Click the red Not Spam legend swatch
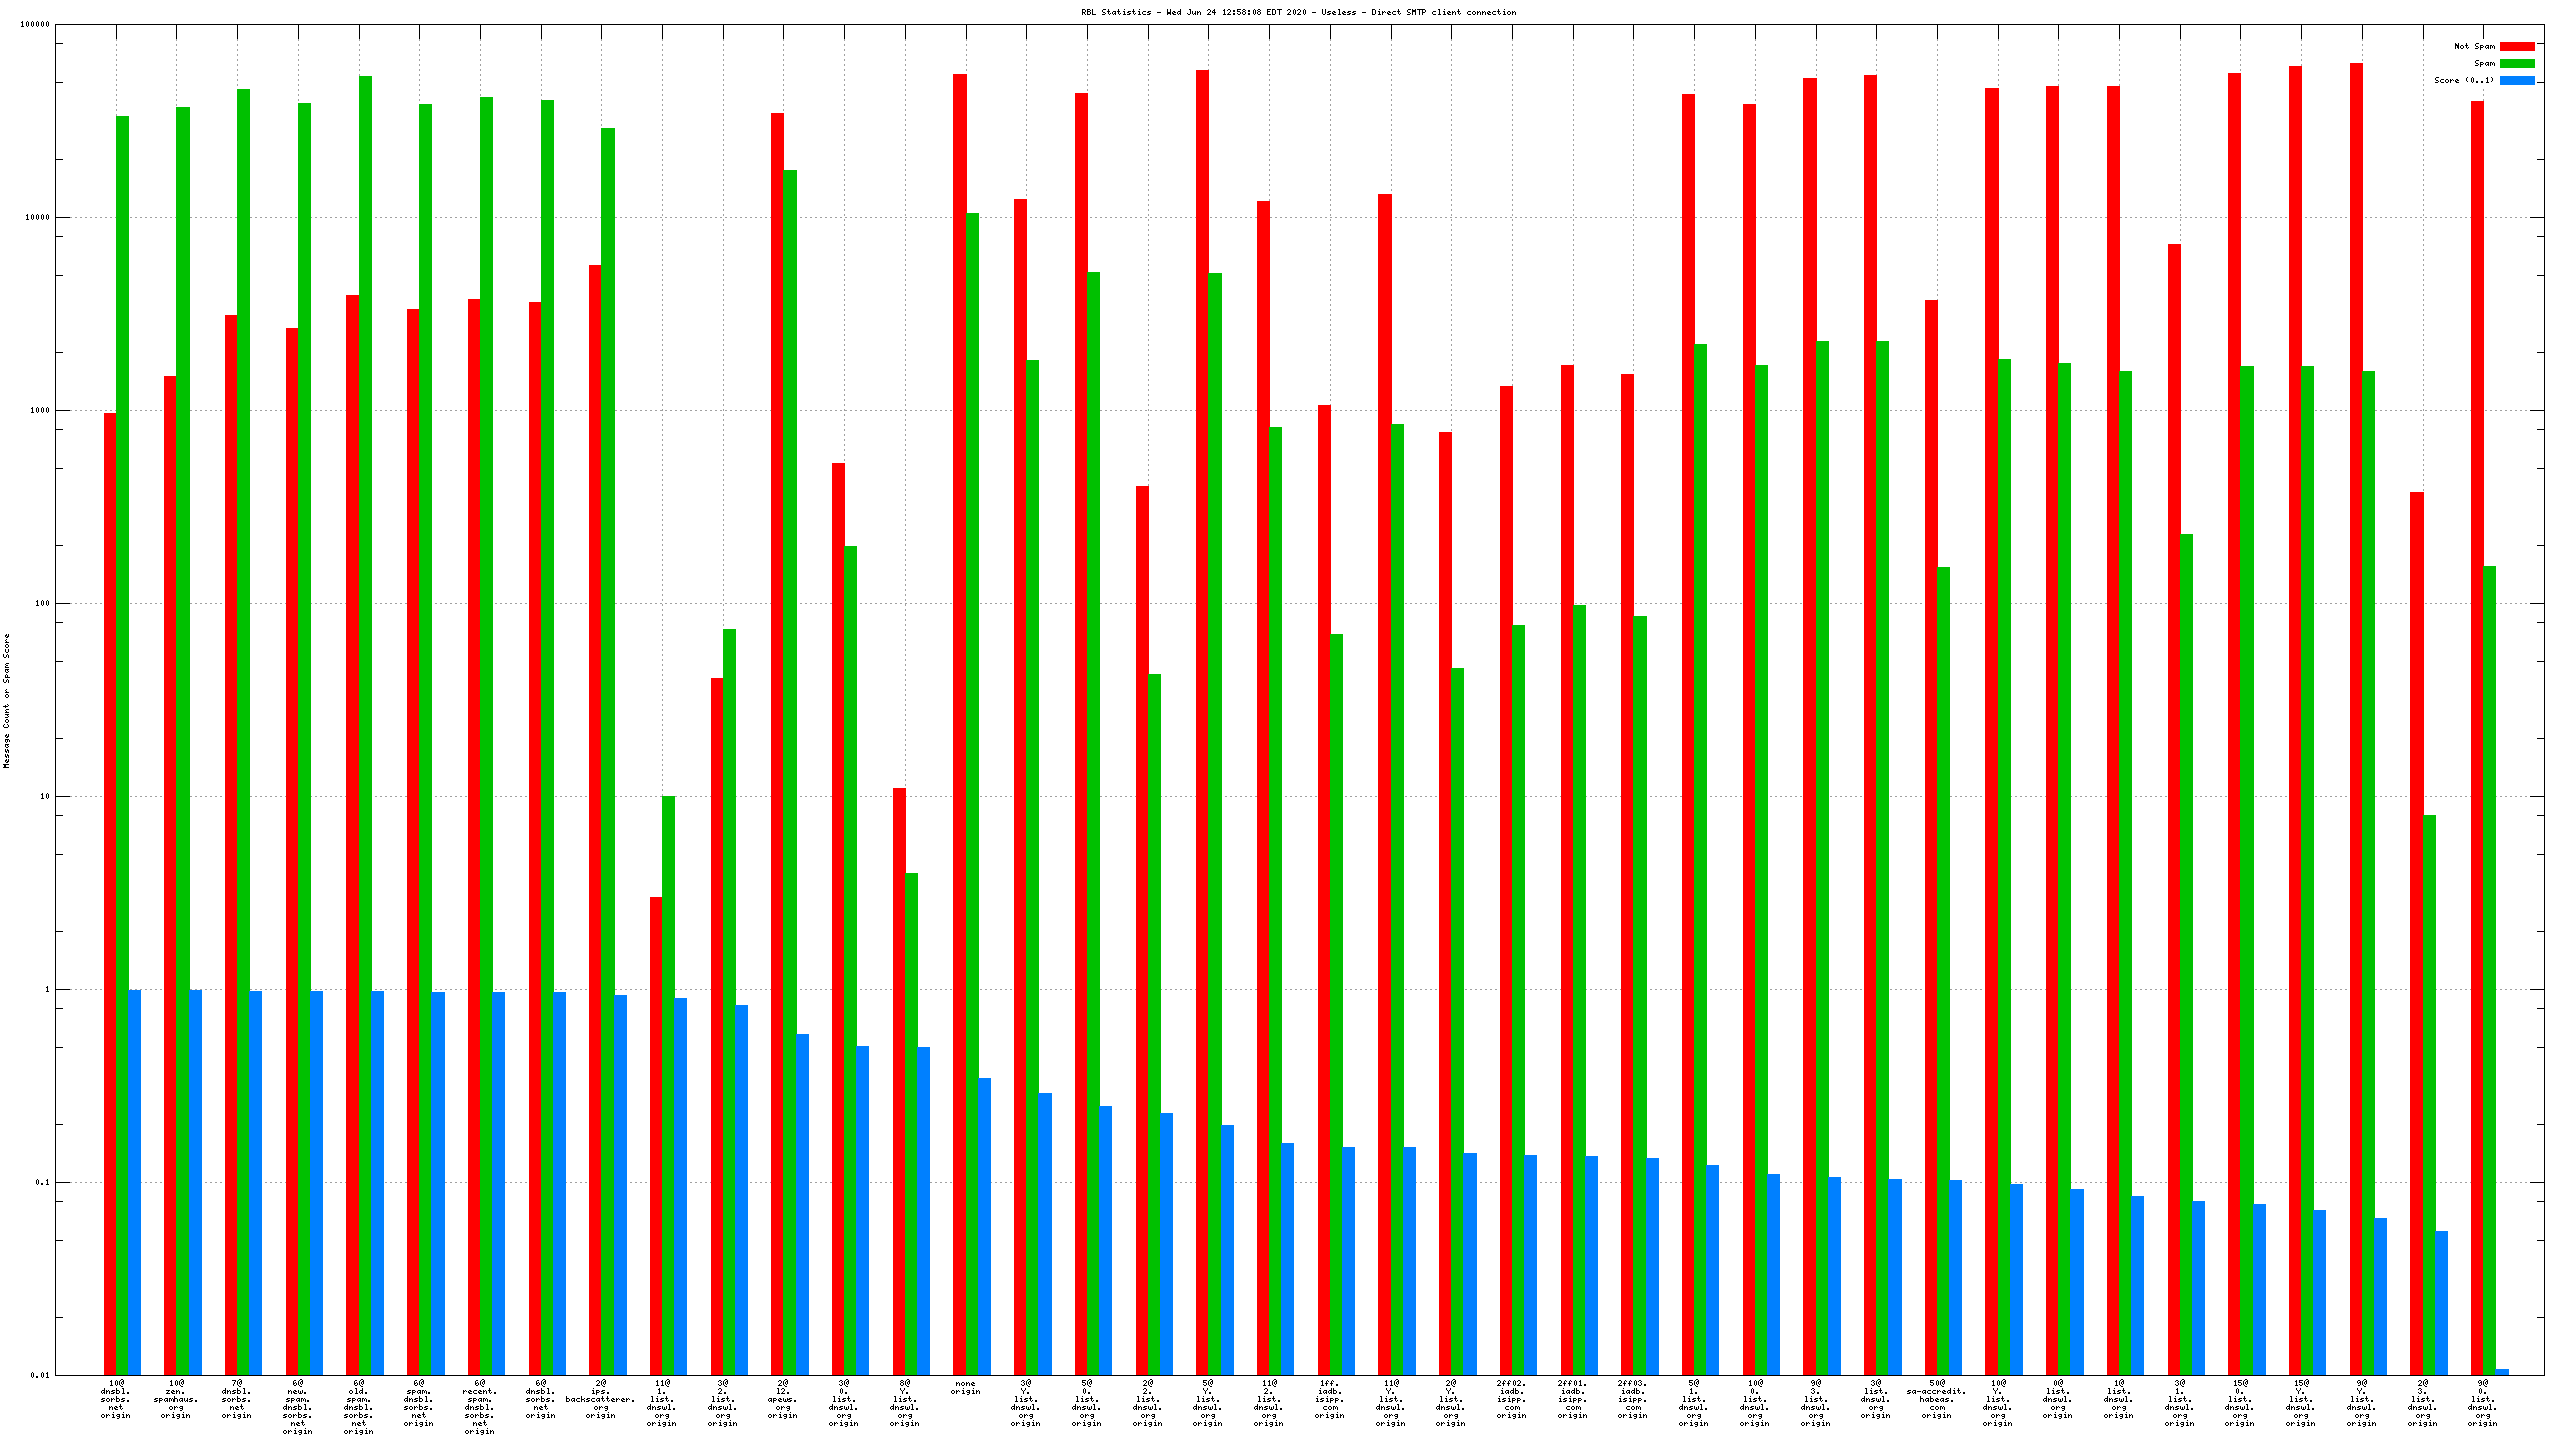Viewport: 2560px width, 1440px height. (x=2517, y=46)
